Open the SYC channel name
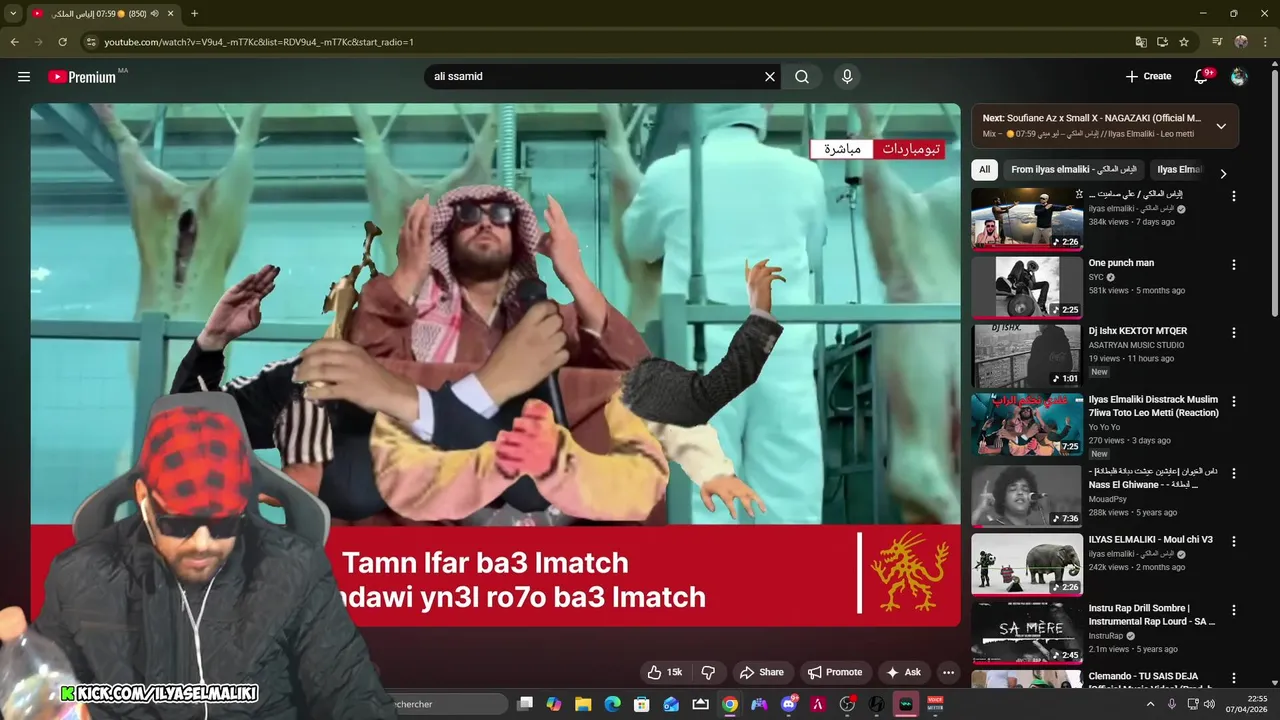 point(1096,277)
